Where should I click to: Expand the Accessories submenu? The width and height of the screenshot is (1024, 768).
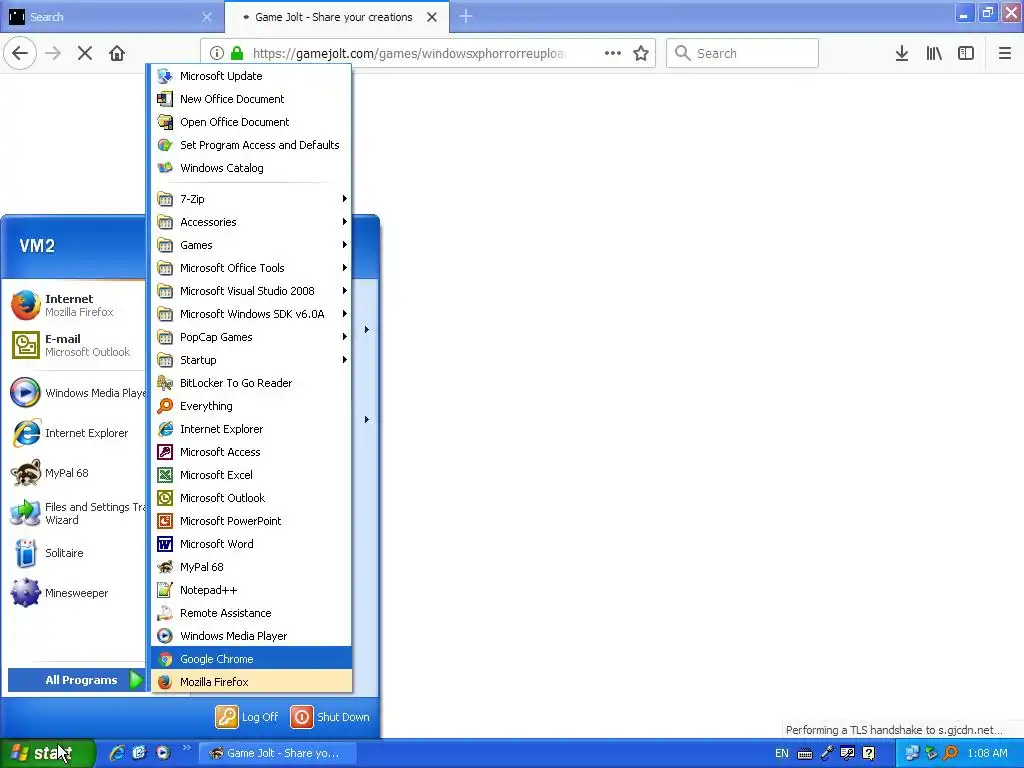251,222
